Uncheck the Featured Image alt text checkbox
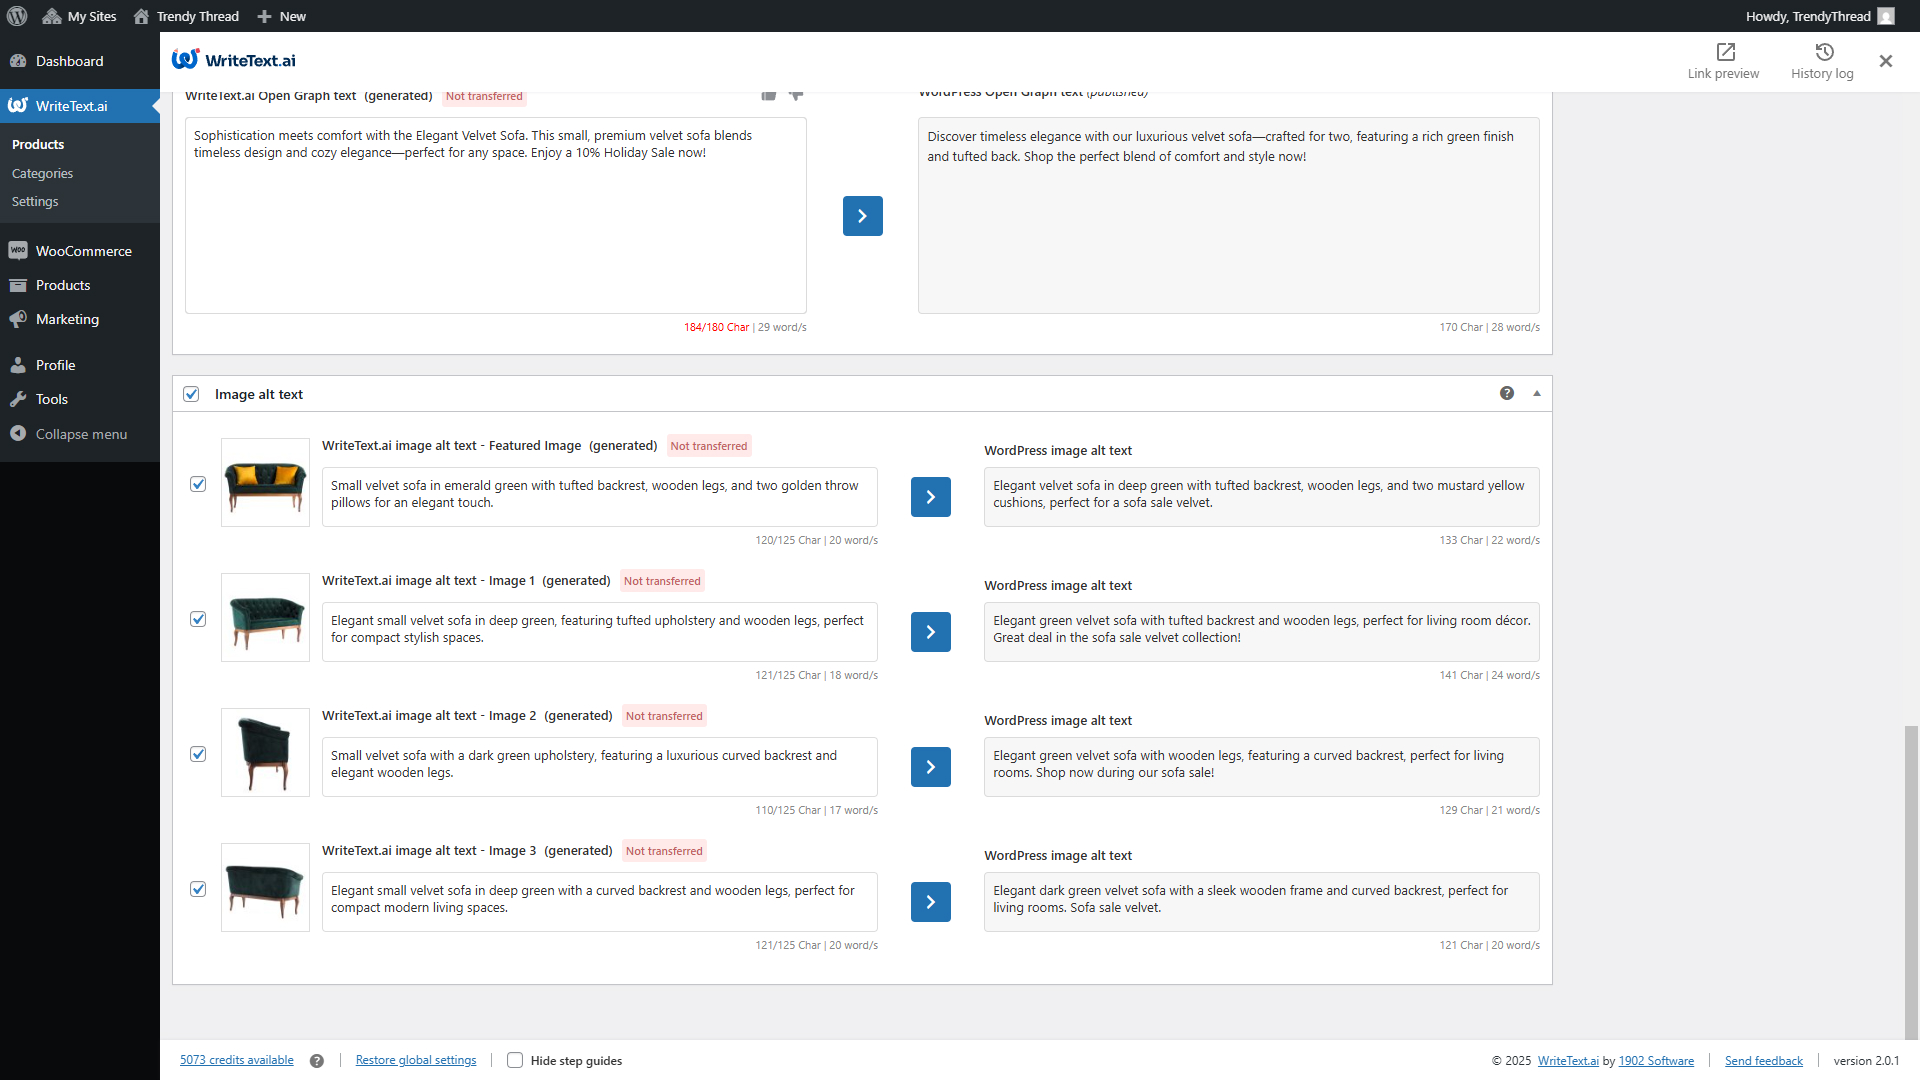 click(x=198, y=484)
